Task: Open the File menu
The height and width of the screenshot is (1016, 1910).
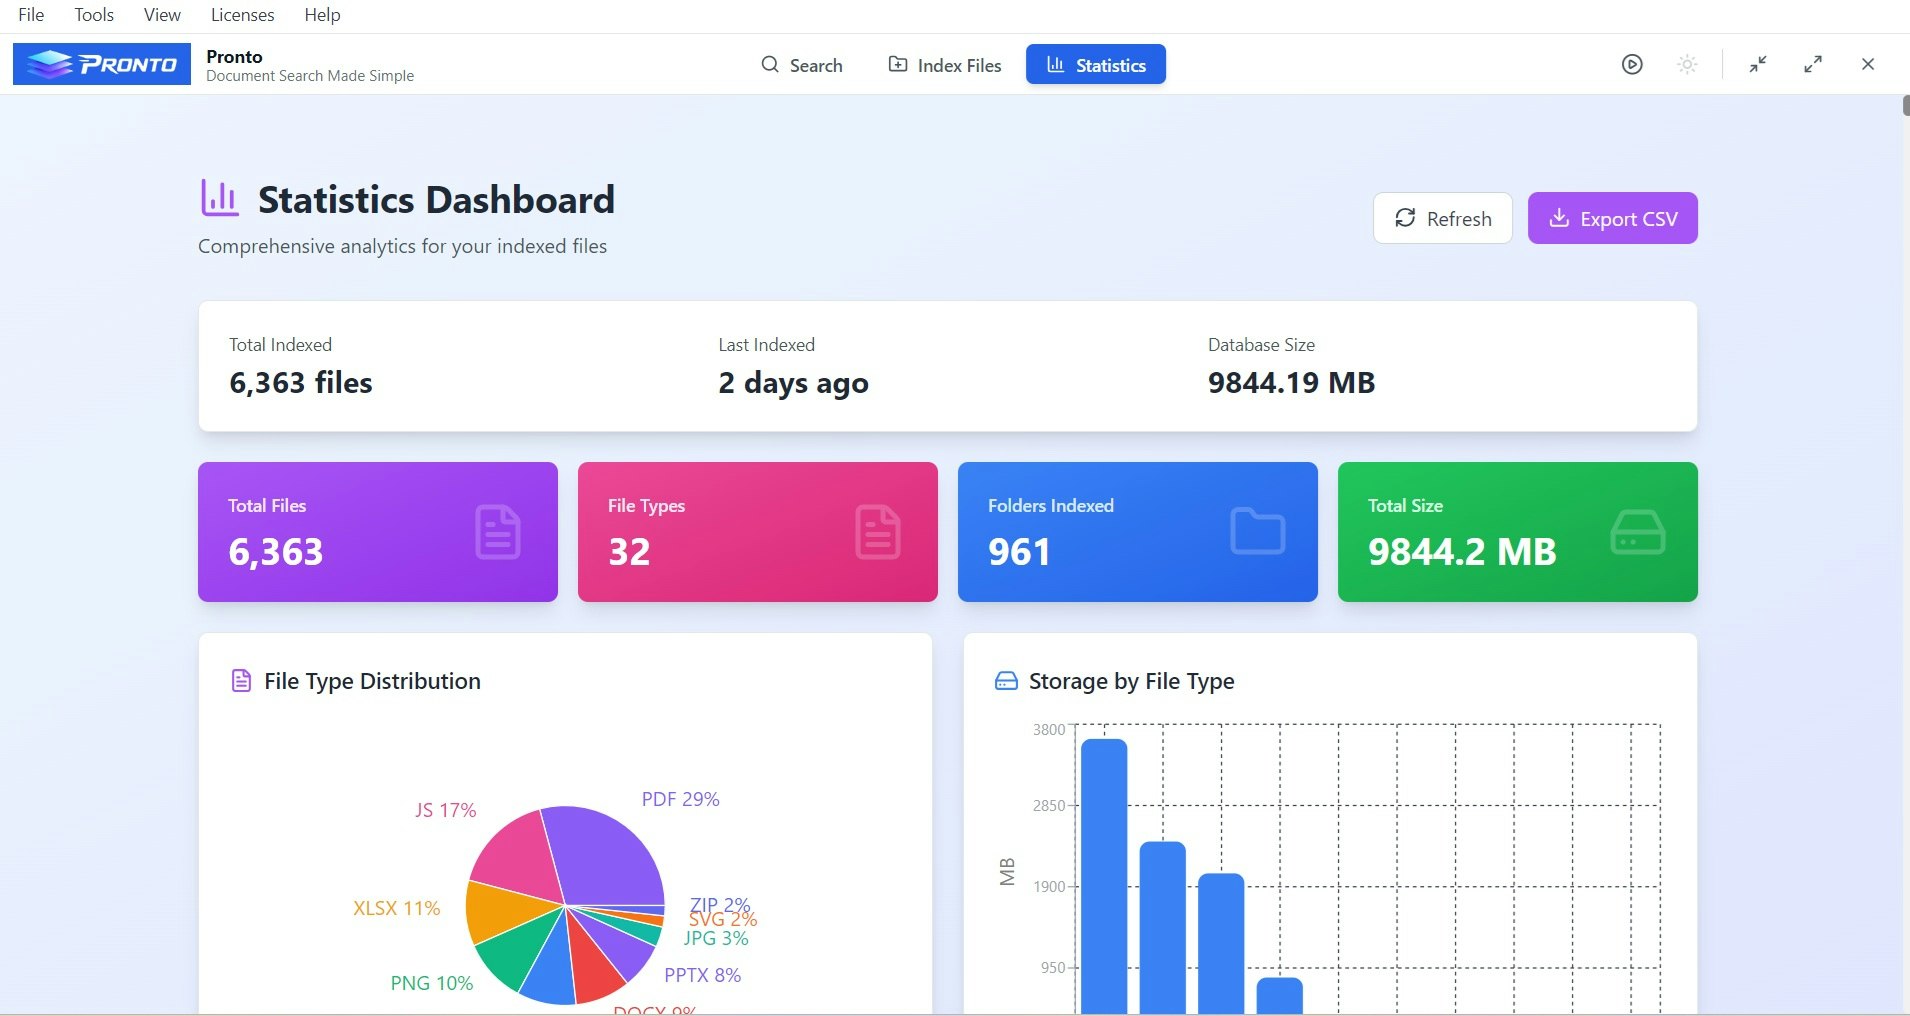Action: pyautogui.click(x=30, y=14)
